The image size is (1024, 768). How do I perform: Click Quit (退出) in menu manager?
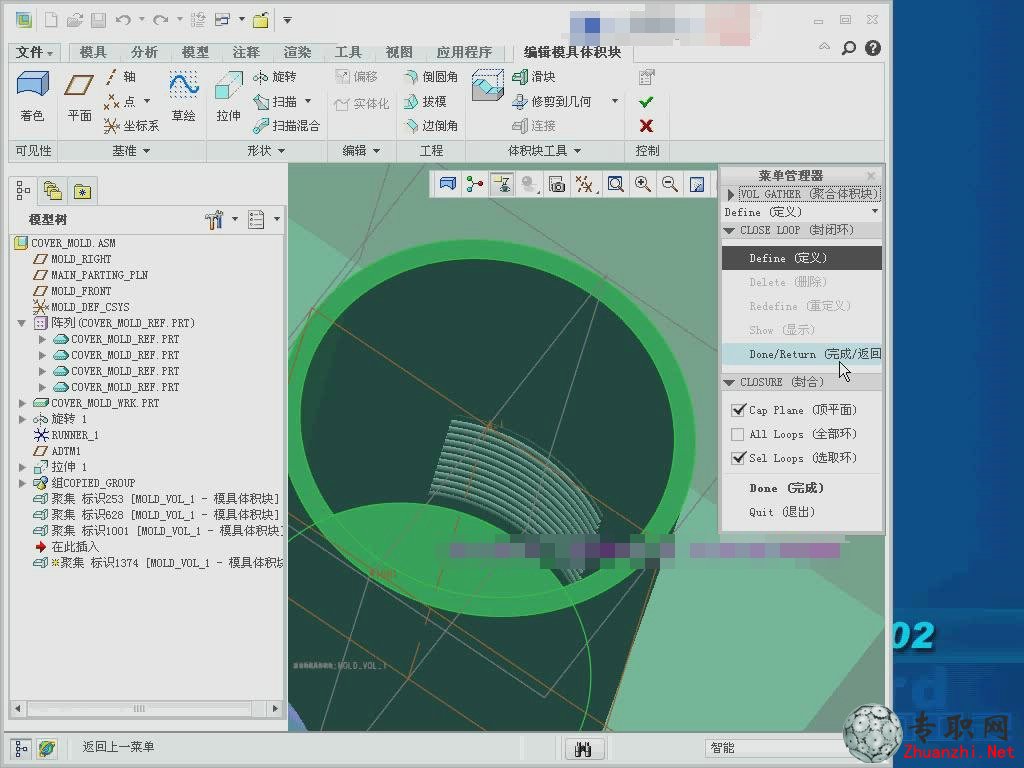(x=782, y=512)
